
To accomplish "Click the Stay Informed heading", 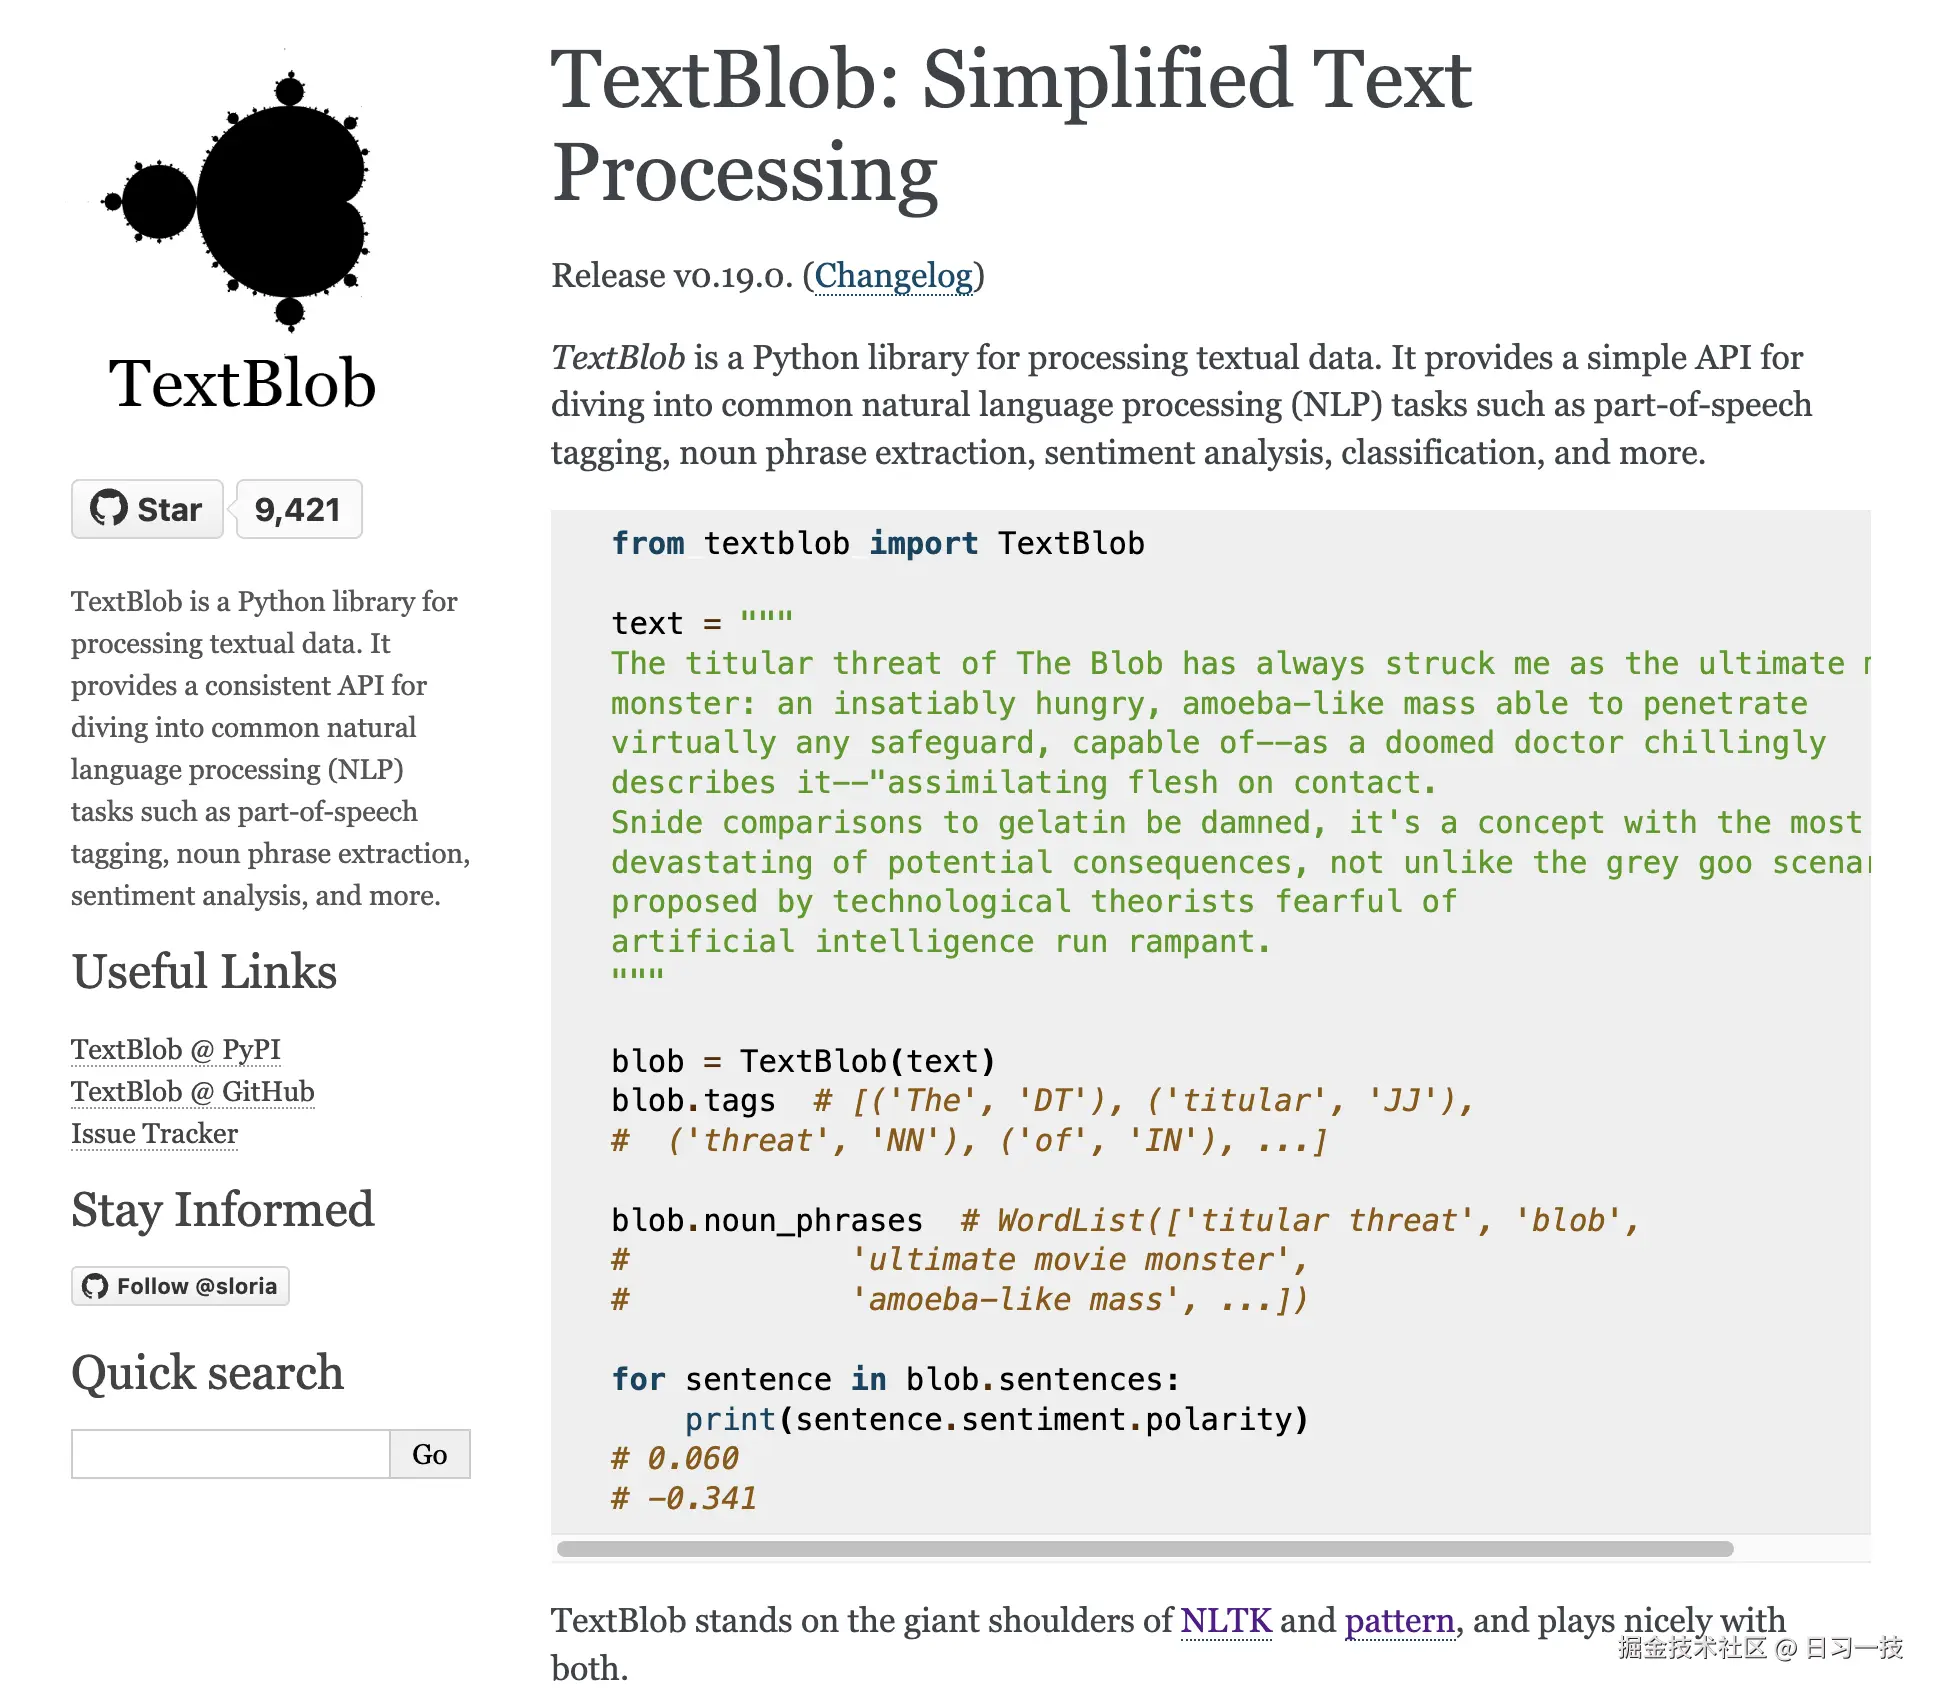I will (x=222, y=1210).
